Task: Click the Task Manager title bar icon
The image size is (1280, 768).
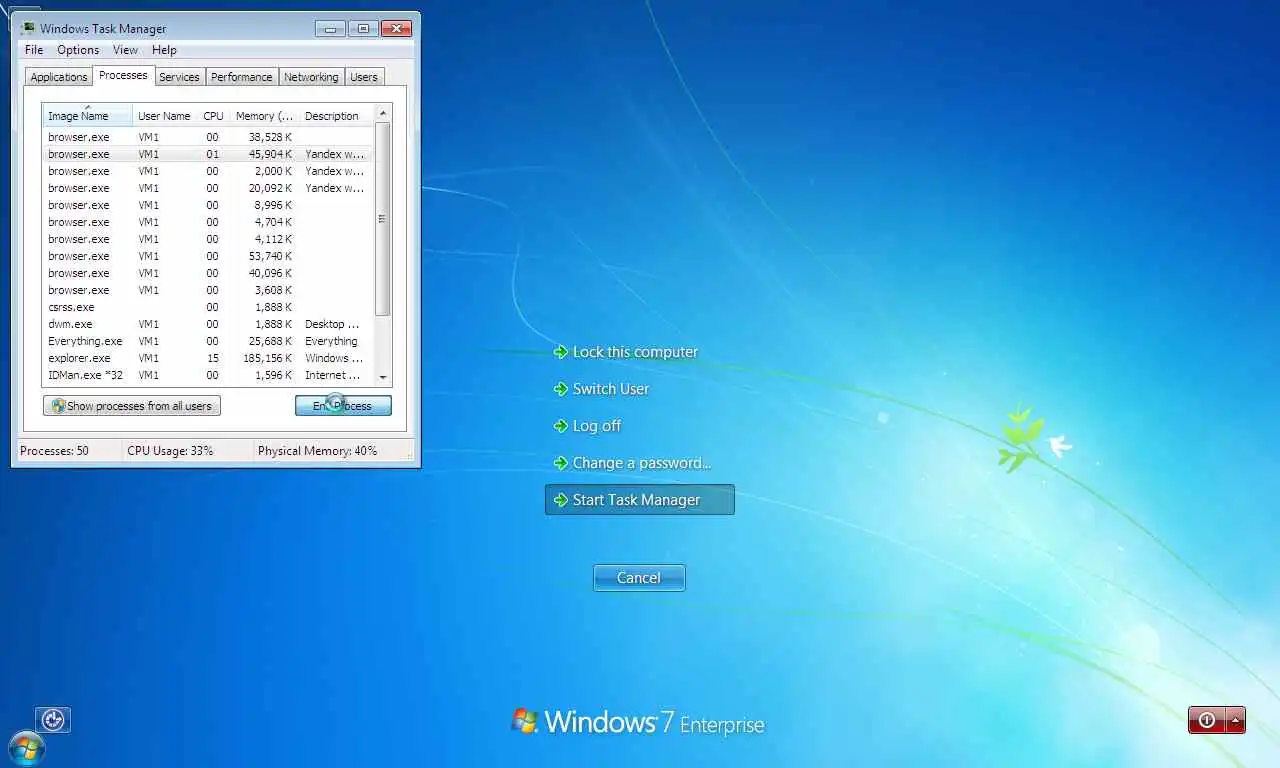Action: click(28, 29)
